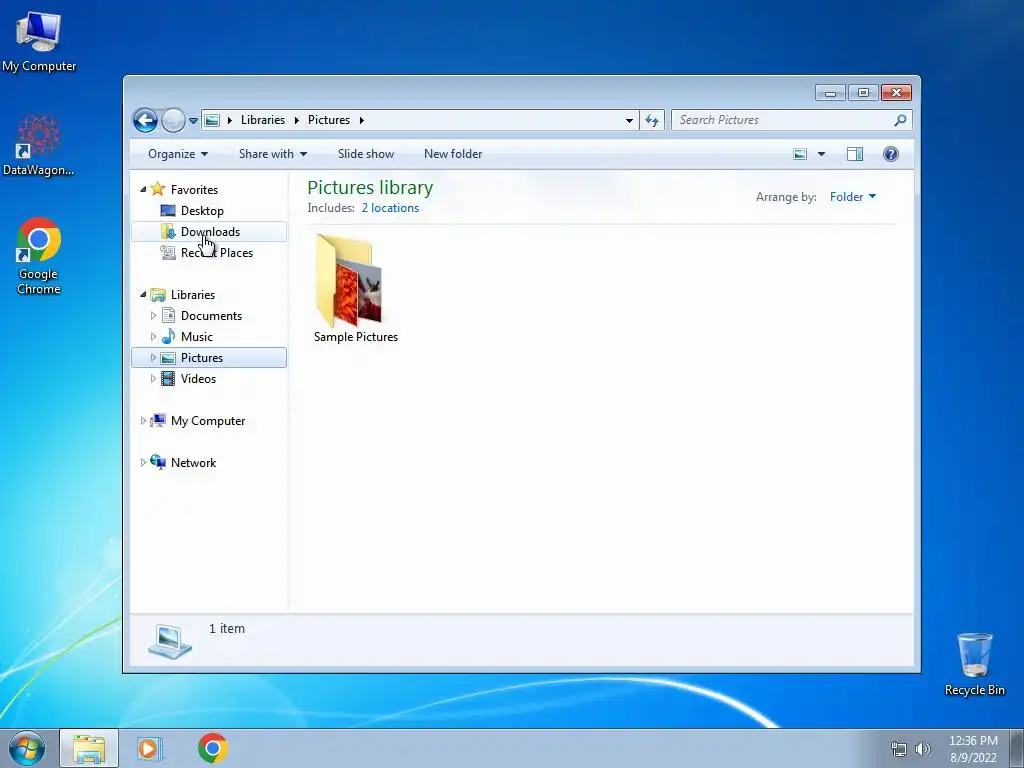
Task: Expand the arrow after Libraries in the path
Action: pyautogui.click(x=296, y=120)
